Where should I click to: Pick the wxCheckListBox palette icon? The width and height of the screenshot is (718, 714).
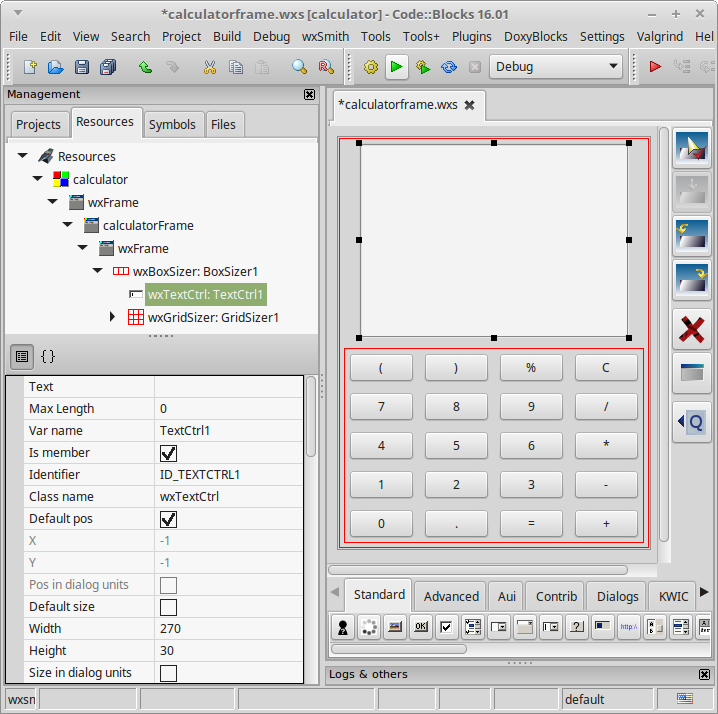(x=473, y=627)
